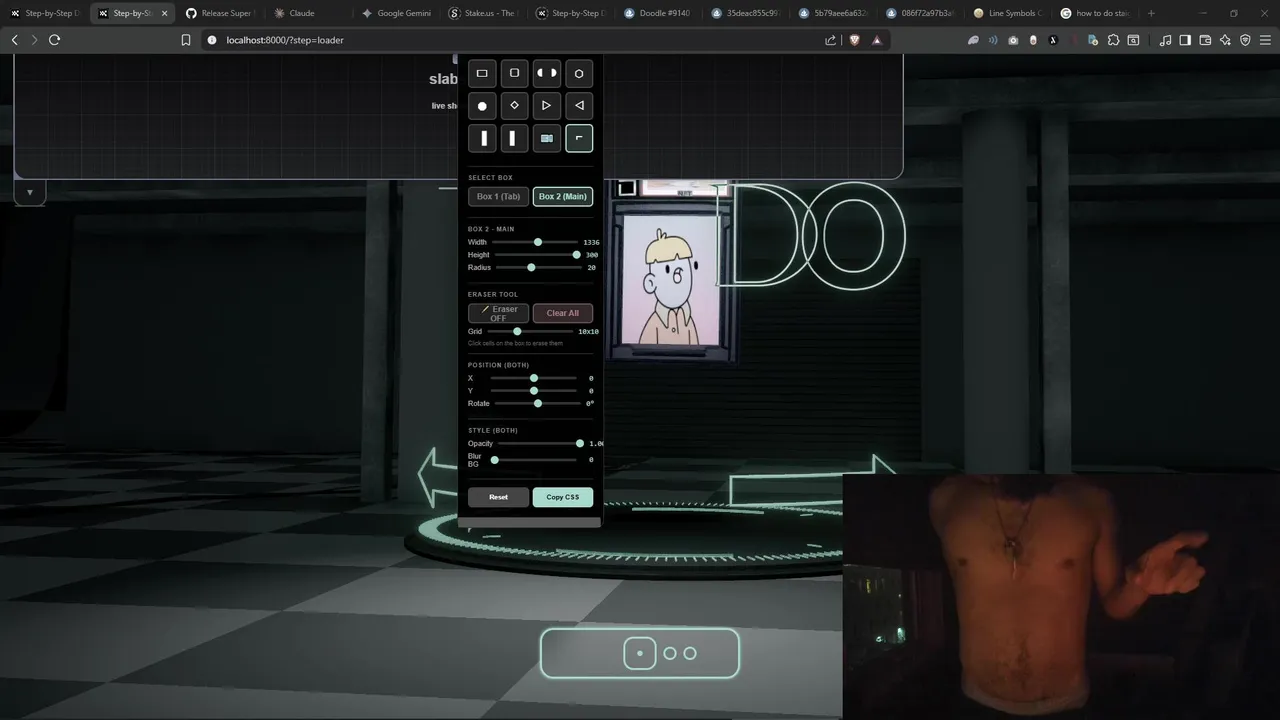The image size is (1280, 720).
Task: Adjust the Grid size slider
Action: point(530,331)
